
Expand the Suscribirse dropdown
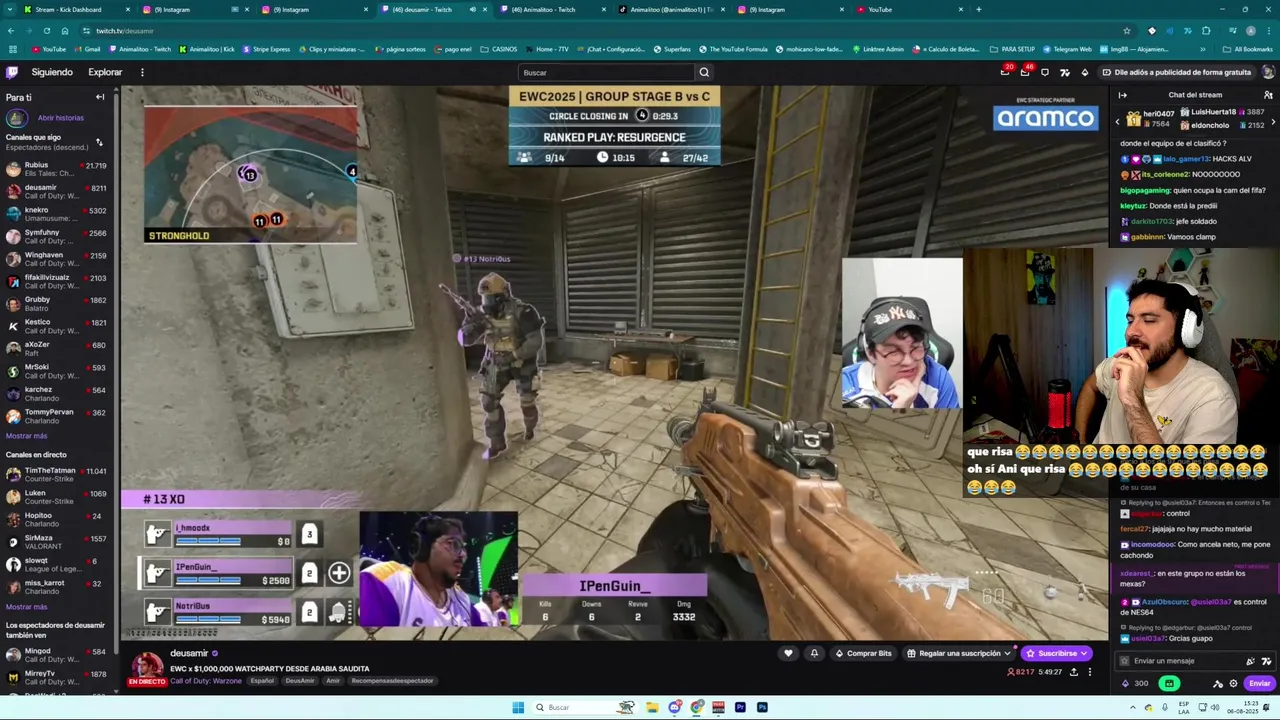(x=1083, y=653)
